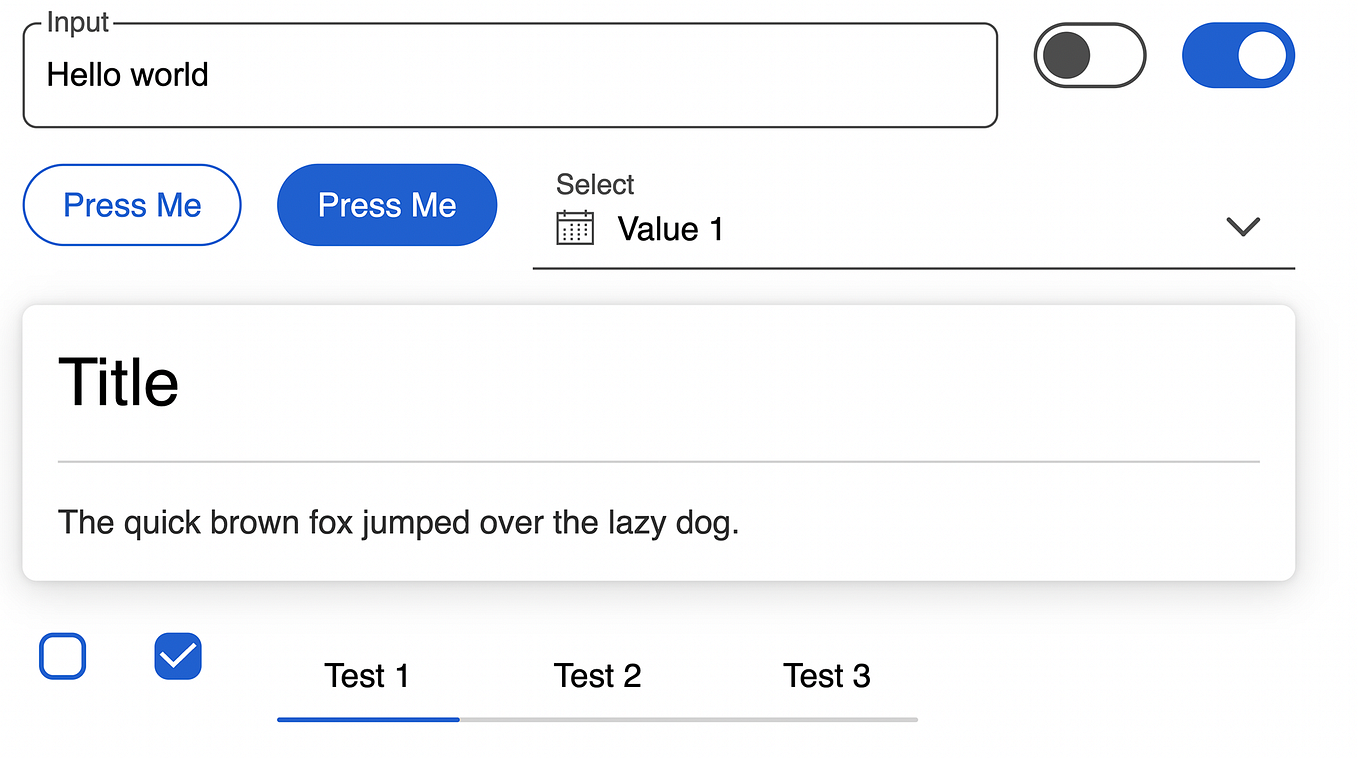Check the empty unchecked checkbox
The image size is (1358, 758).
63,657
